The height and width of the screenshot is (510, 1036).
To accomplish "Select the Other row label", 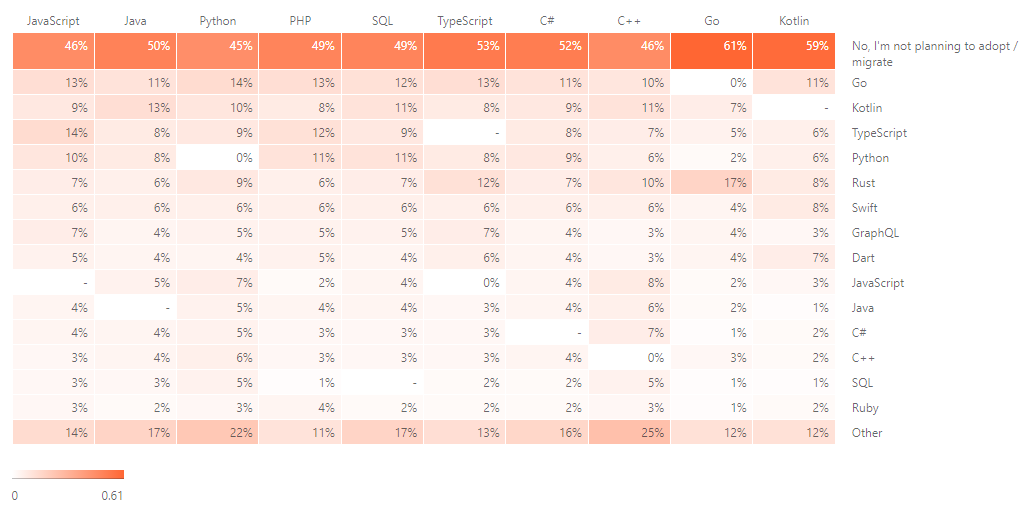I will point(867,433).
